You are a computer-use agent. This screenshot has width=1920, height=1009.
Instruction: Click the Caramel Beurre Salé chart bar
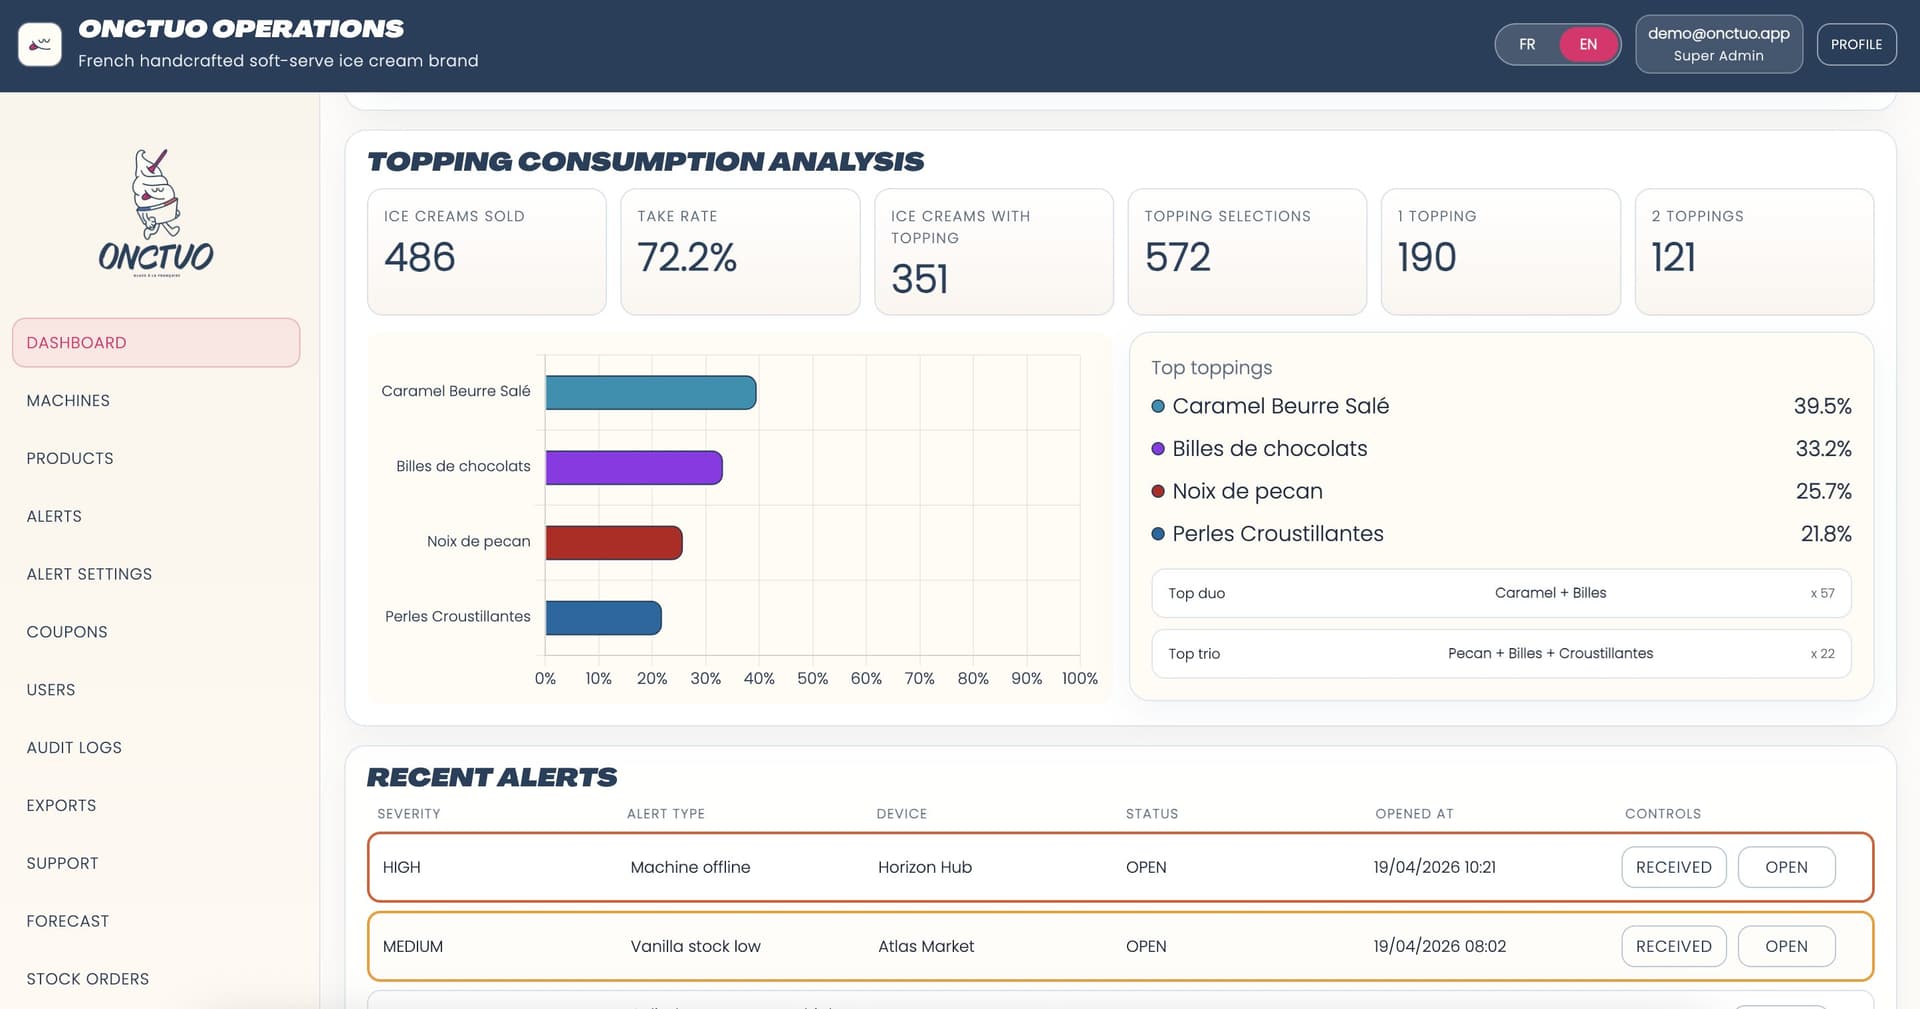tap(651, 392)
